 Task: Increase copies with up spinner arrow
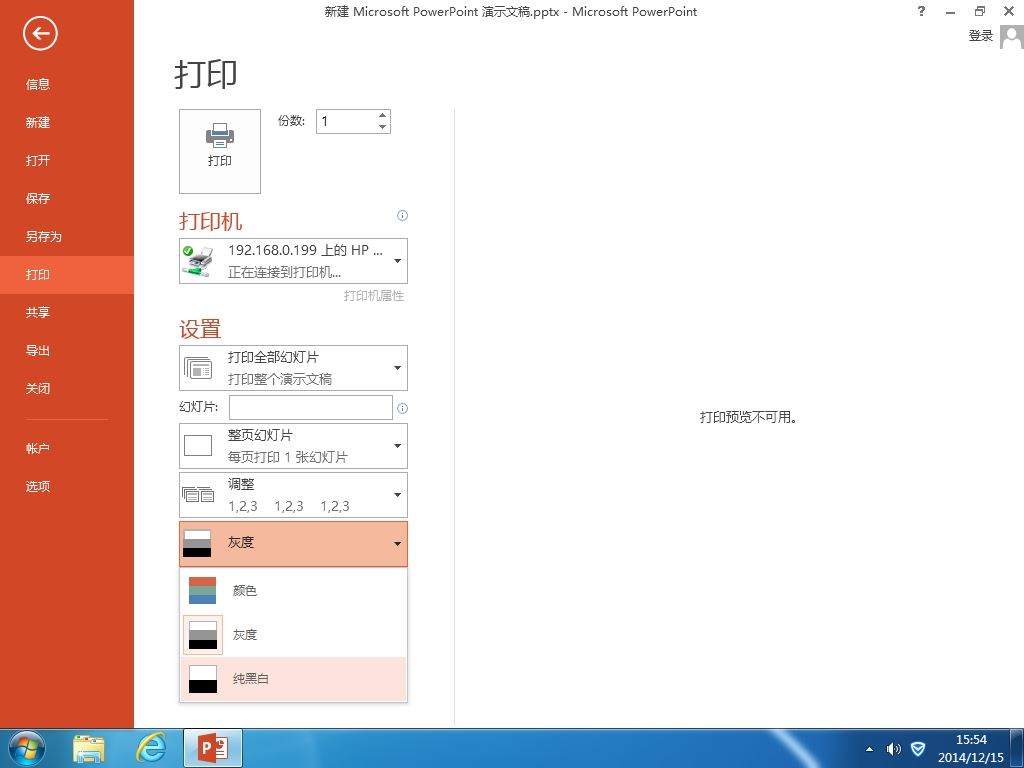coord(383,116)
